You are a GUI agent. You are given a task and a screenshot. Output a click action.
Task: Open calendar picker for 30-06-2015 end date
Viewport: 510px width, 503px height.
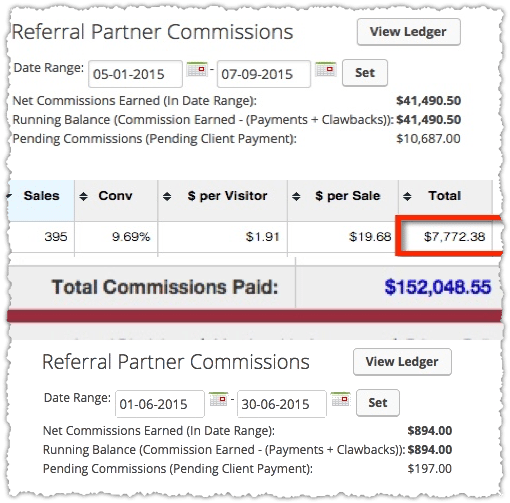(341, 399)
